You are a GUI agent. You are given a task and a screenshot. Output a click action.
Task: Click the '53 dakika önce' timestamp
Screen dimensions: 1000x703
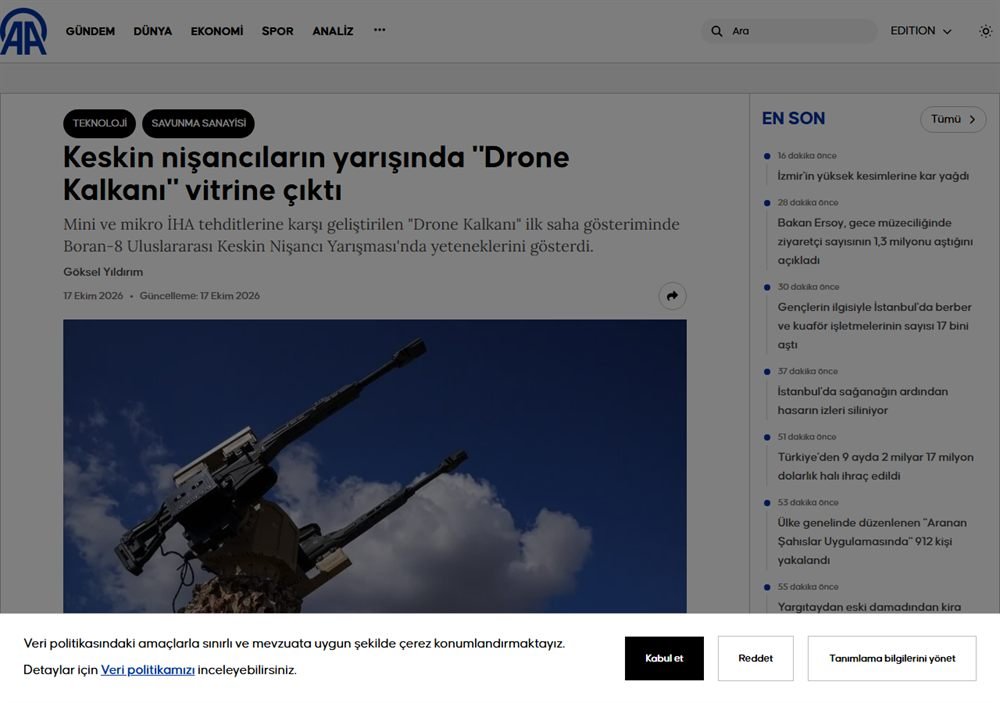click(808, 503)
